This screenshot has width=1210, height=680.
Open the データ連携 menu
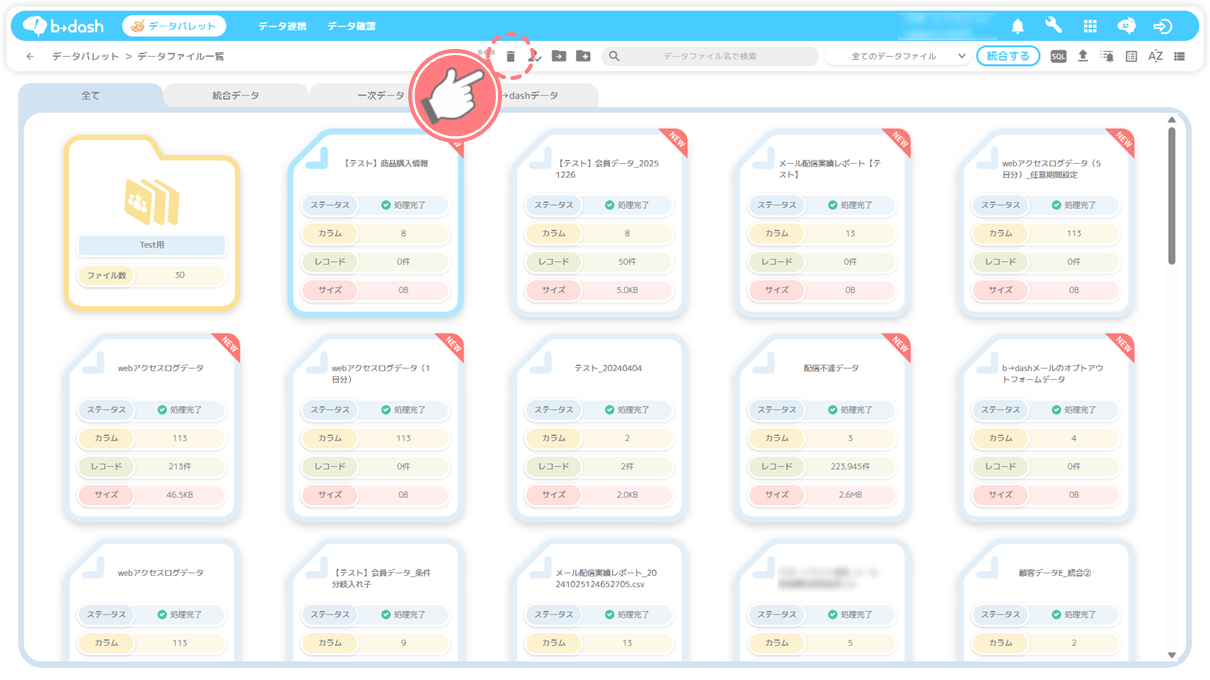click(282, 26)
